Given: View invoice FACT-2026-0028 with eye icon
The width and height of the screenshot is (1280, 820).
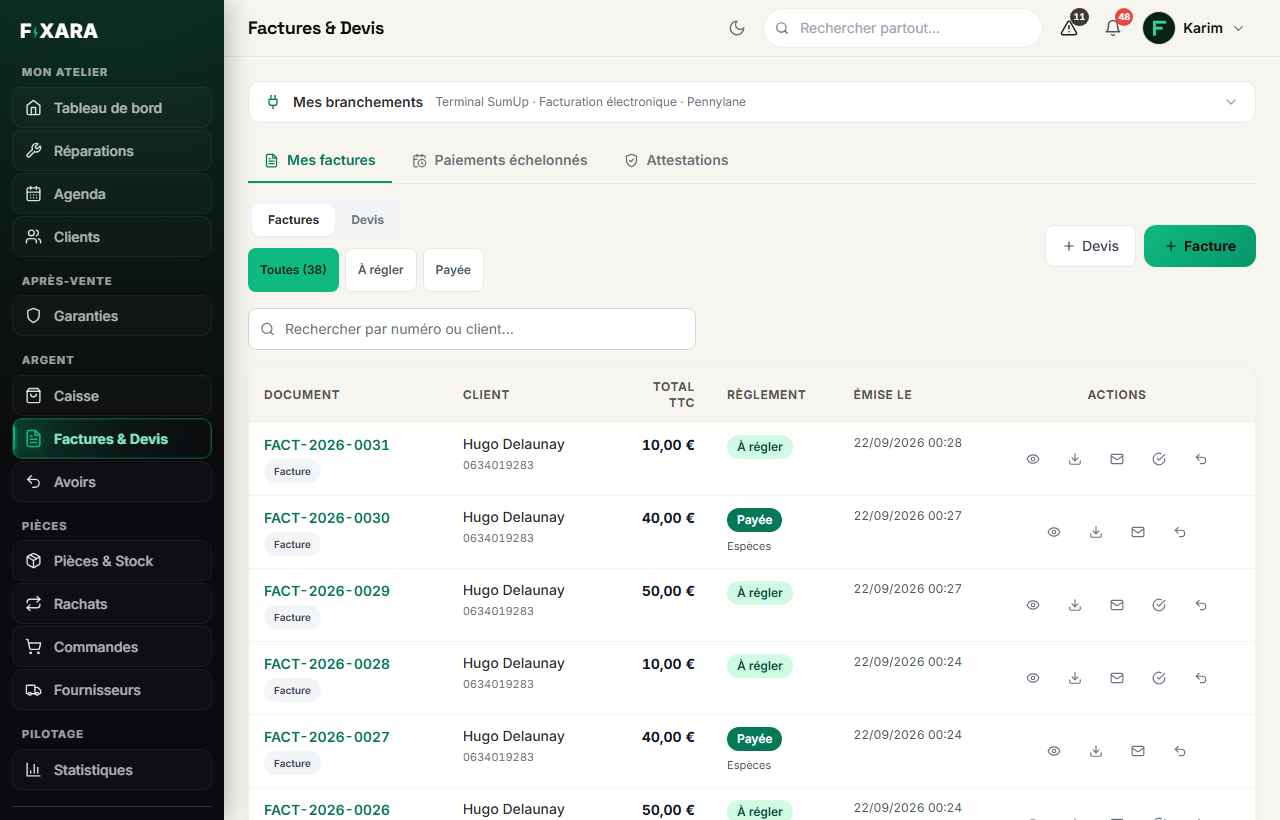Looking at the screenshot, I should 1033,678.
